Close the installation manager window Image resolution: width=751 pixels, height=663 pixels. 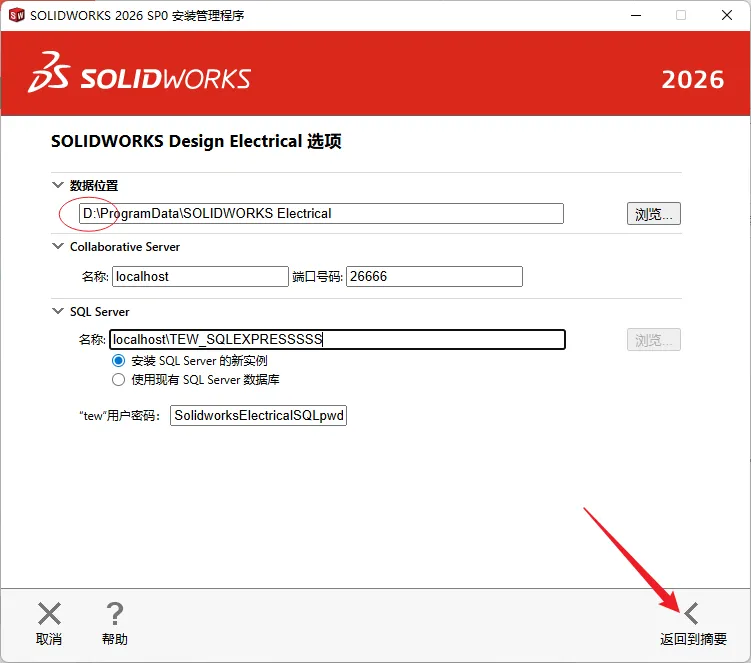tap(727, 15)
